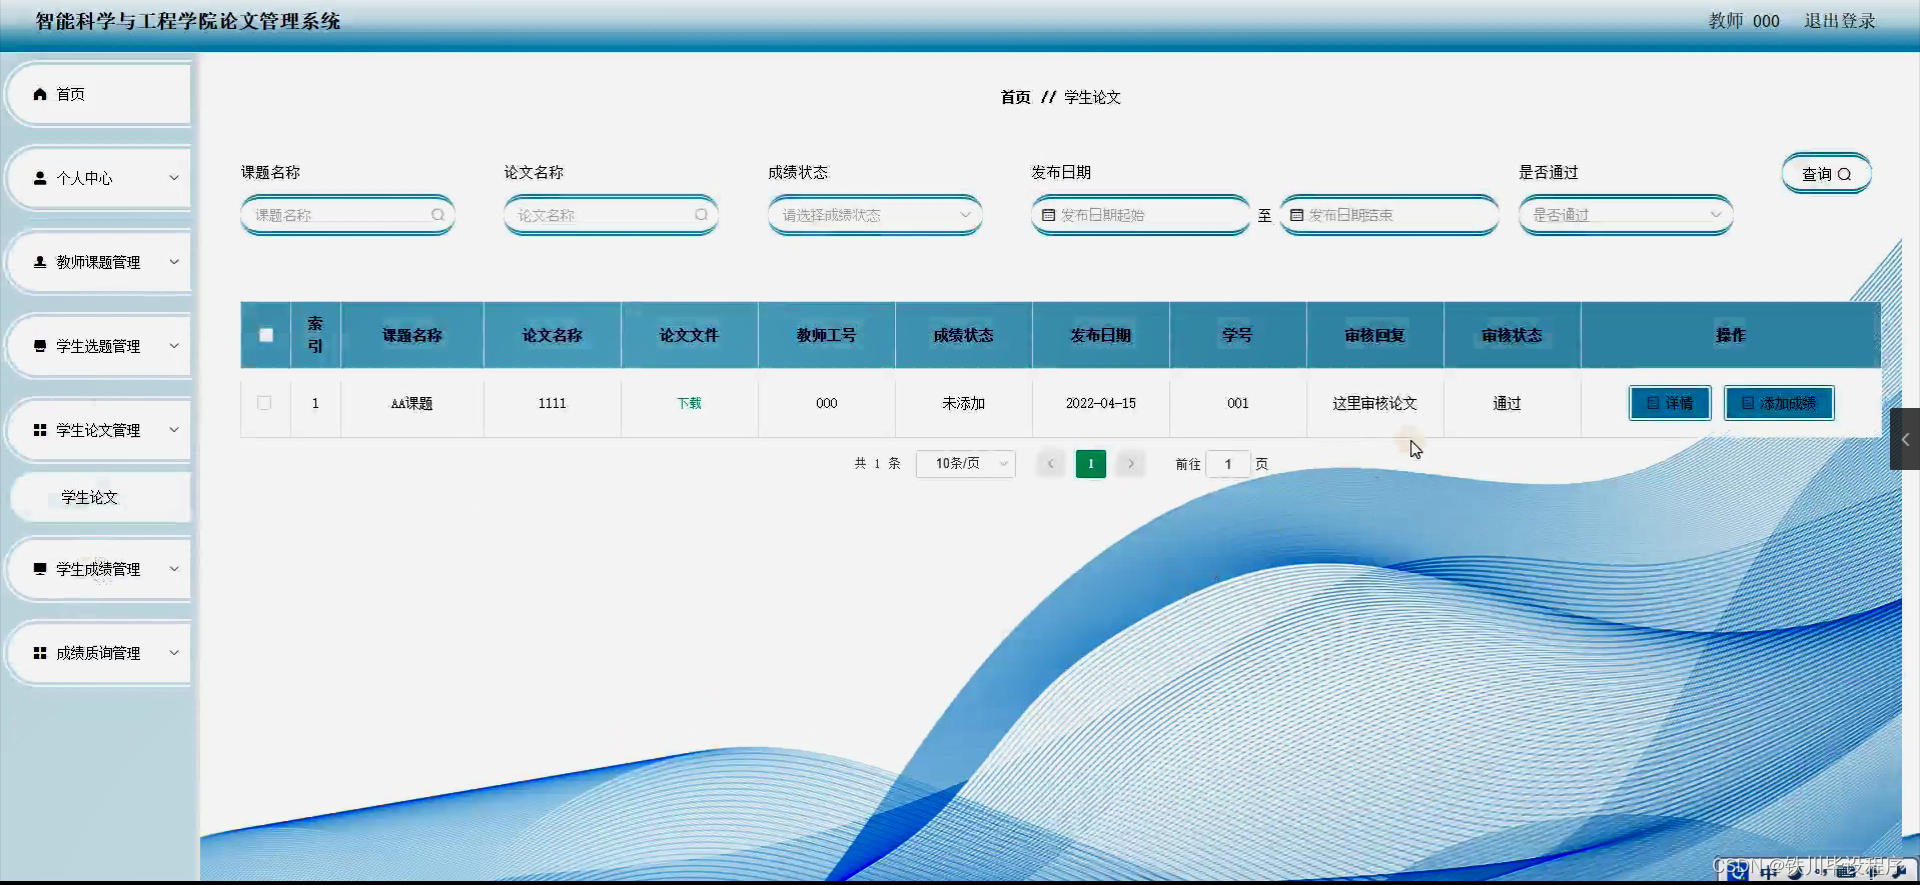
Task: Click the 详情 button for AA课题
Action: coord(1670,403)
